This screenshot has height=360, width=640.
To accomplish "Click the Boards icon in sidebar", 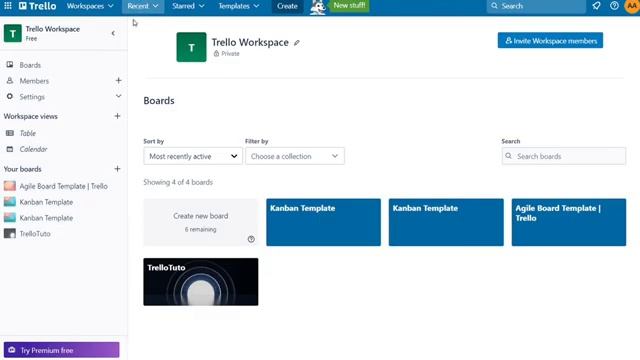I will (10, 64).
